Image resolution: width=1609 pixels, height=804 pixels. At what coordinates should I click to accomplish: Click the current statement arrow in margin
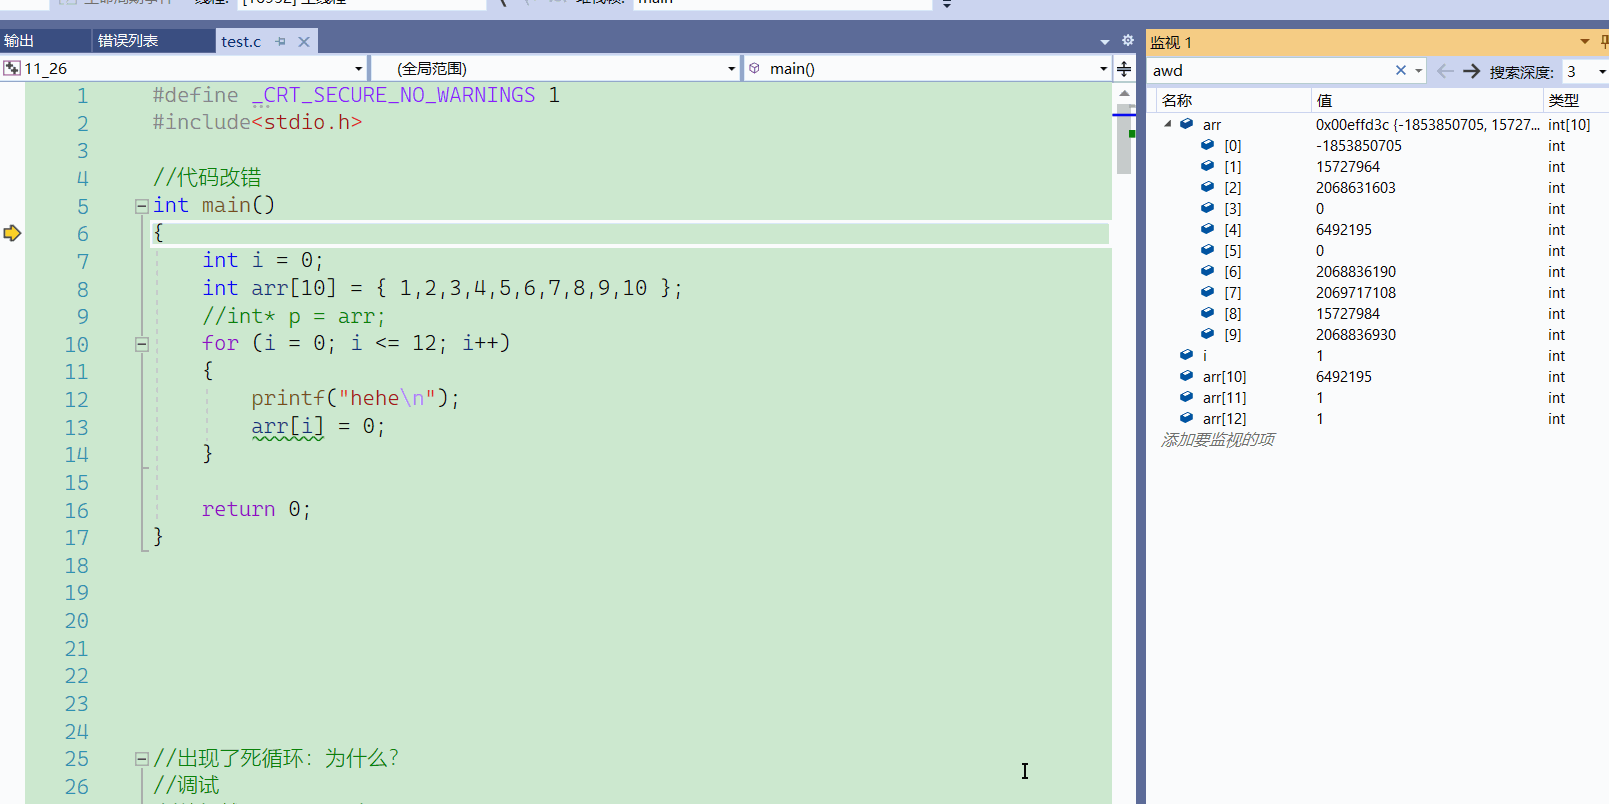point(12,233)
